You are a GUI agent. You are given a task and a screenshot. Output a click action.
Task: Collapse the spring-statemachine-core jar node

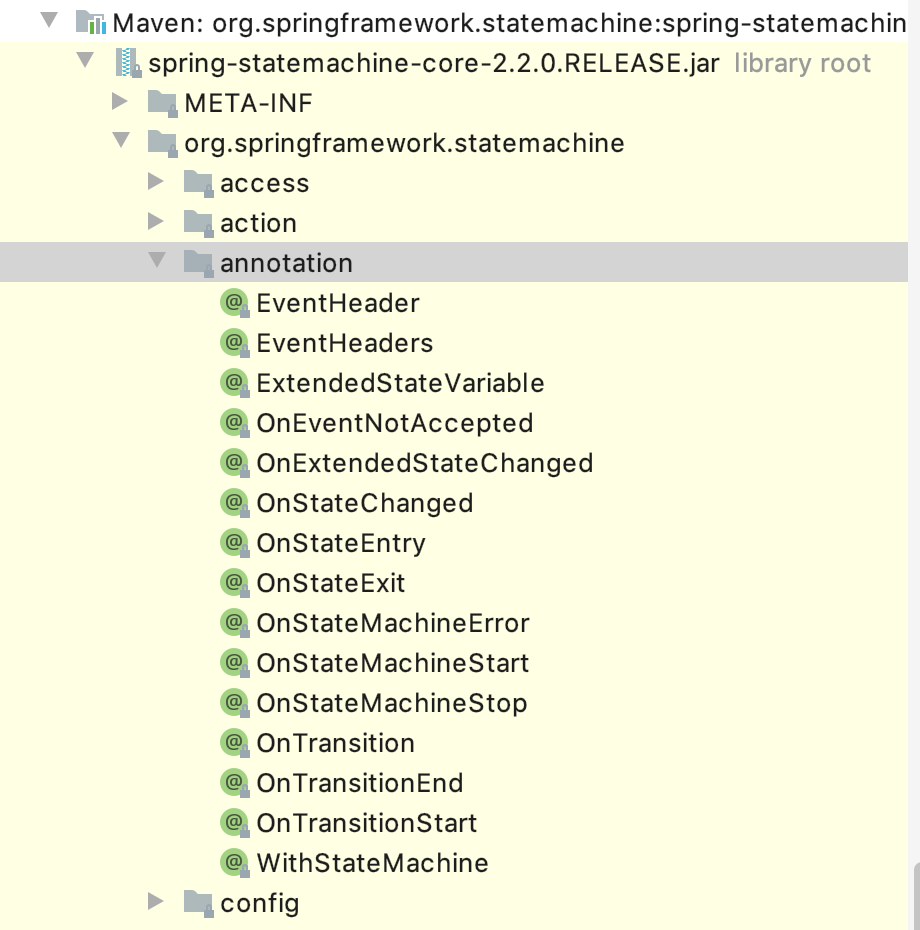[x=85, y=60]
